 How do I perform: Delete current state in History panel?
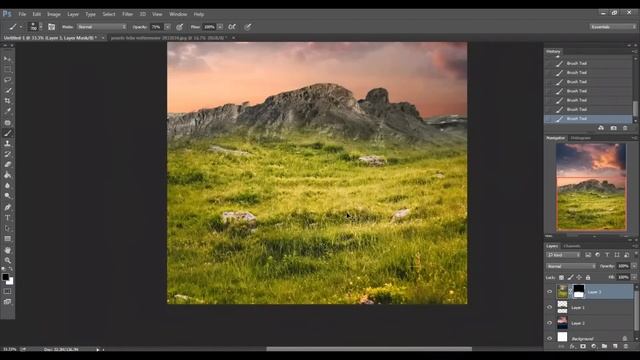(625, 128)
